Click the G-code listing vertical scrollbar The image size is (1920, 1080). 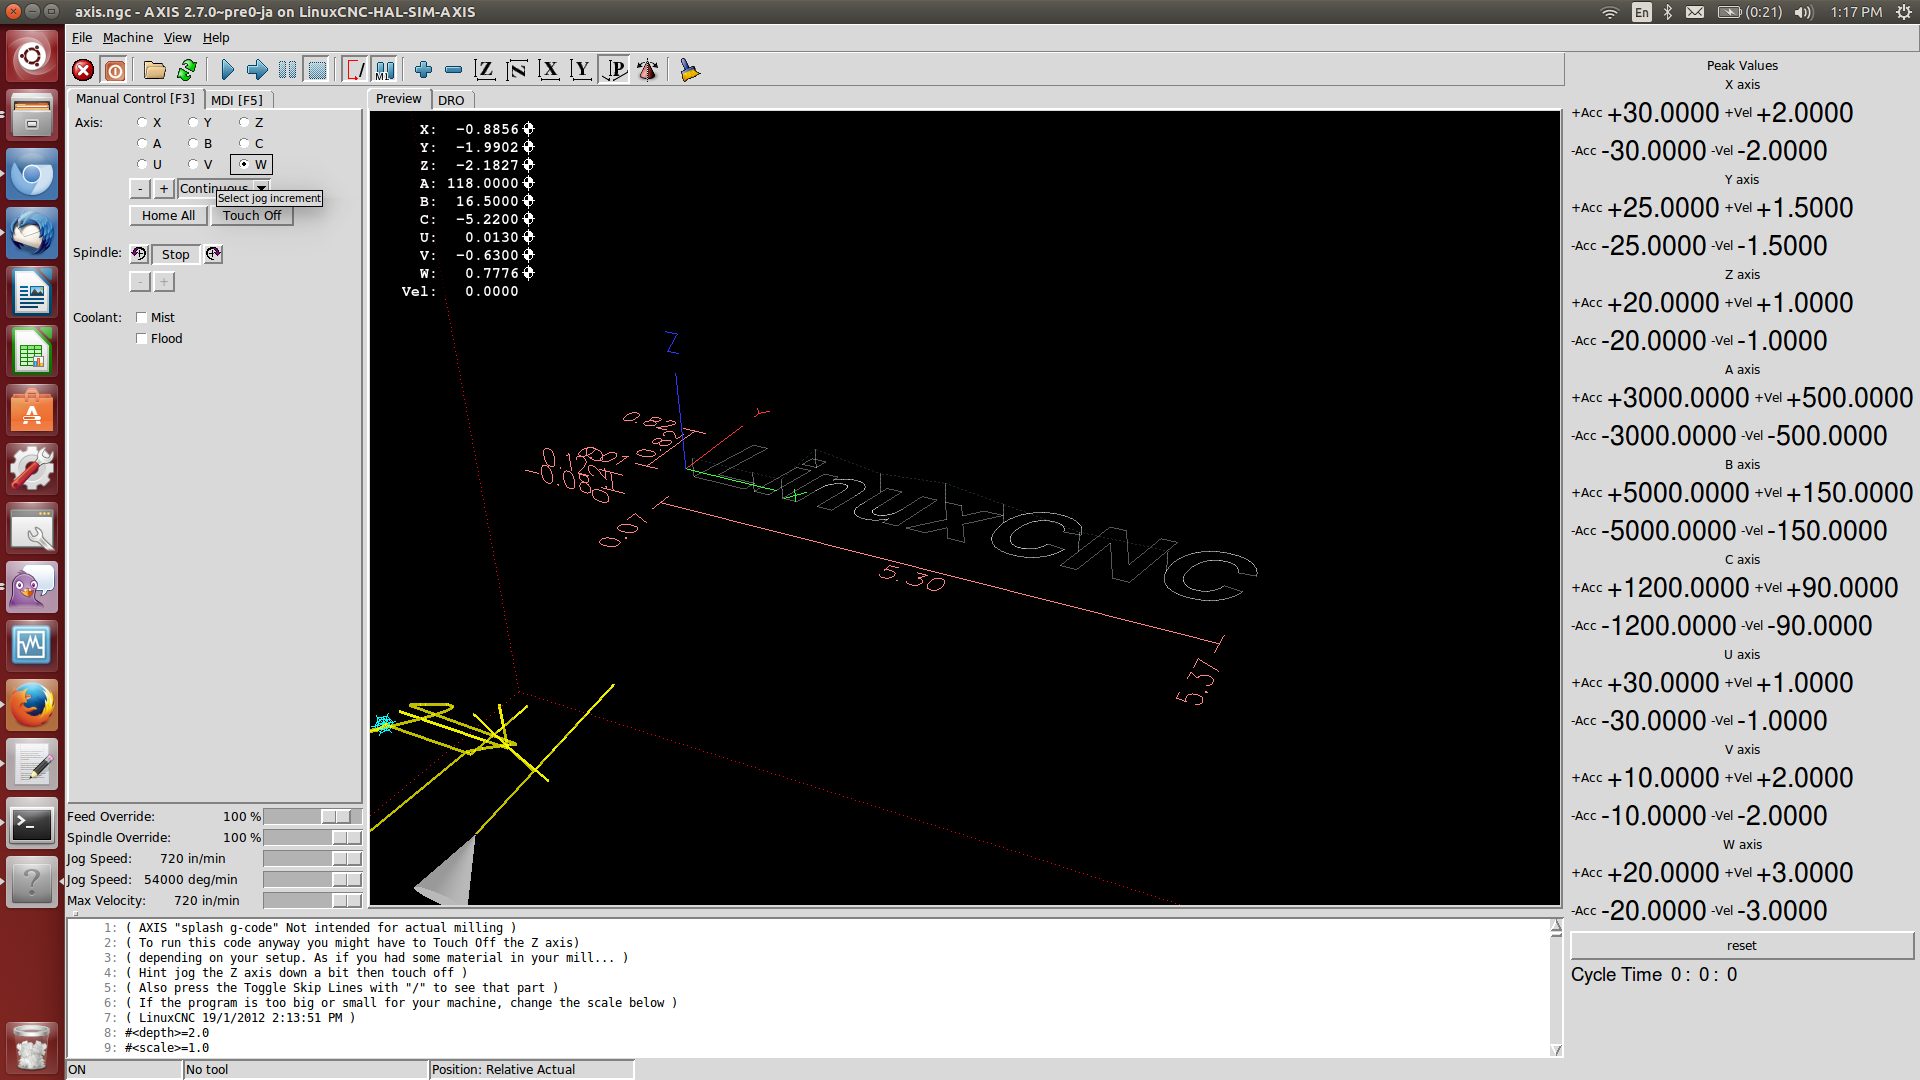[x=1556, y=987]
